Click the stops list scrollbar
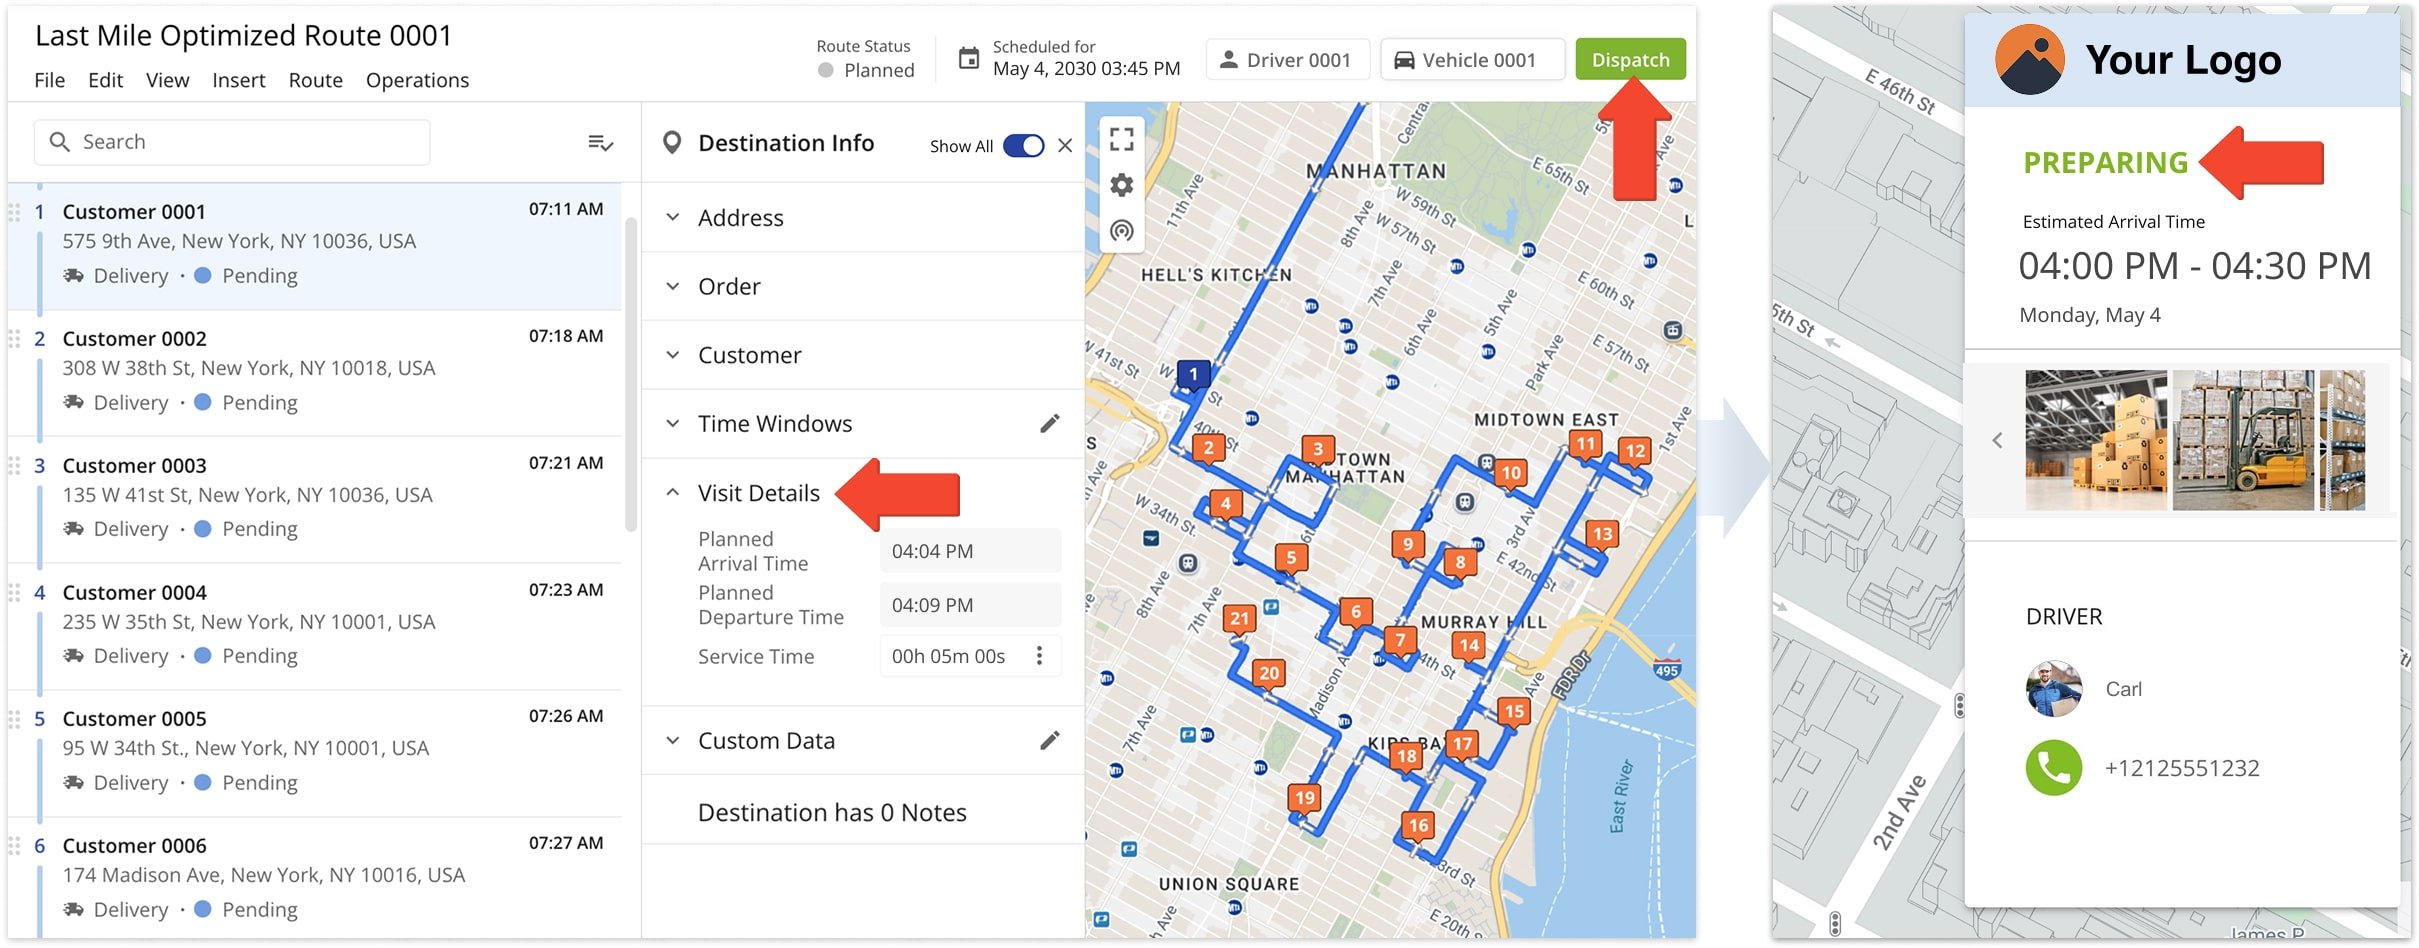 [631, 373]
